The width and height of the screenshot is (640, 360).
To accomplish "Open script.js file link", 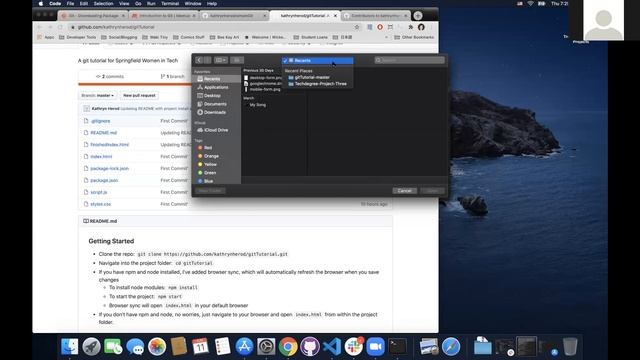I will pyautogui.click(x=99, y=192).
